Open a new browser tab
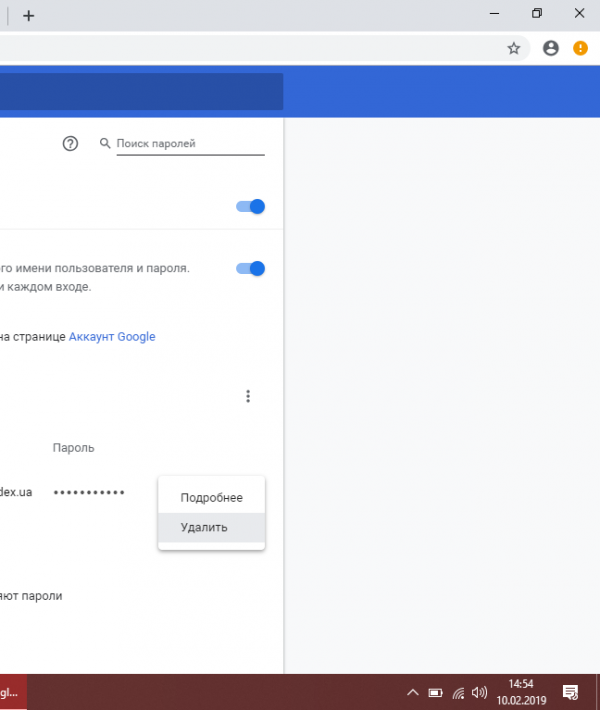 (x=28, y=16)
